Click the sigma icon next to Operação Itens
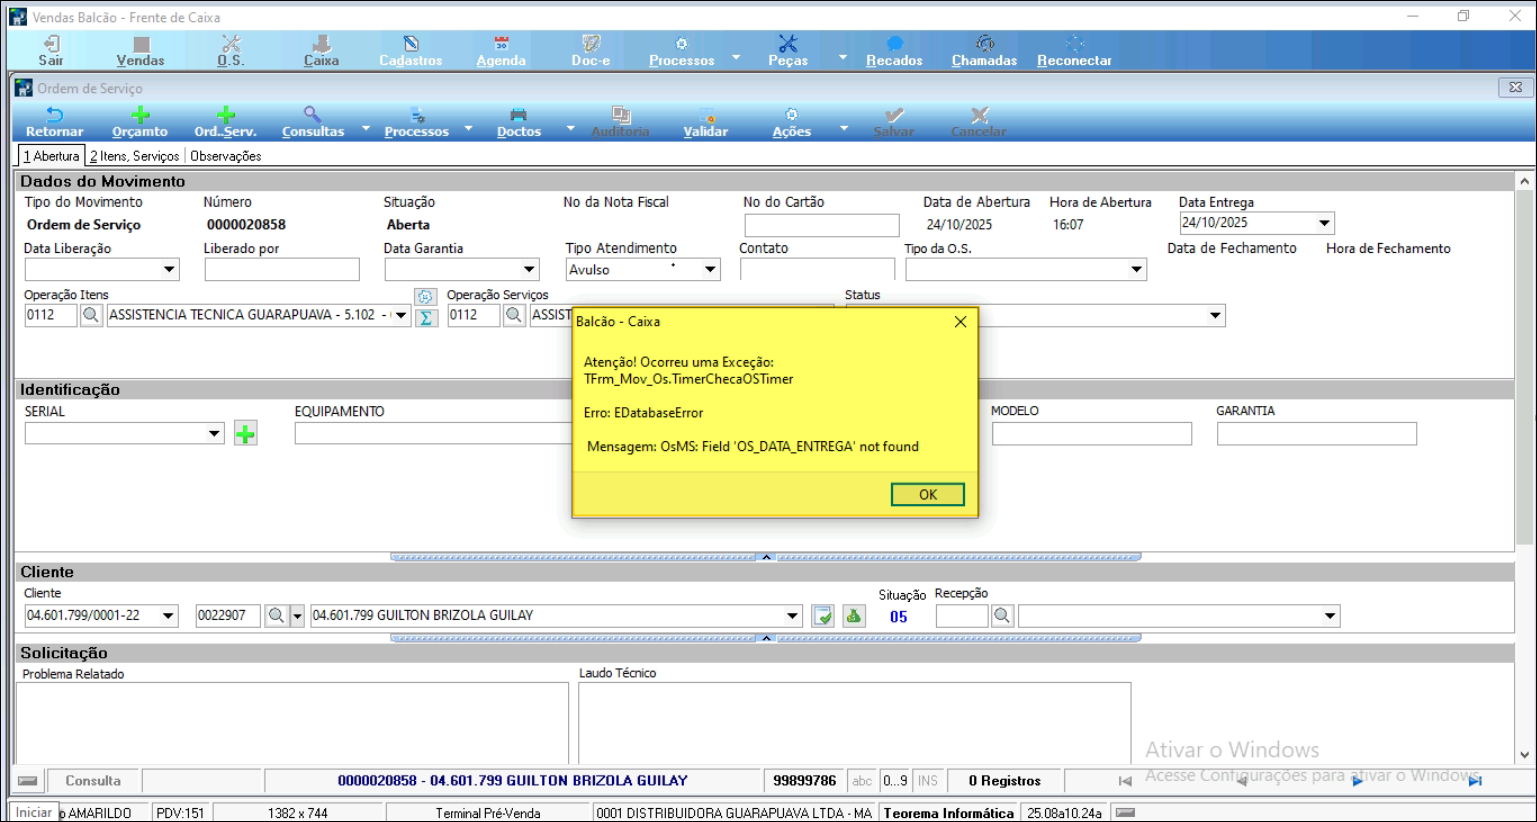1537x822 pixels. (426, 318)
